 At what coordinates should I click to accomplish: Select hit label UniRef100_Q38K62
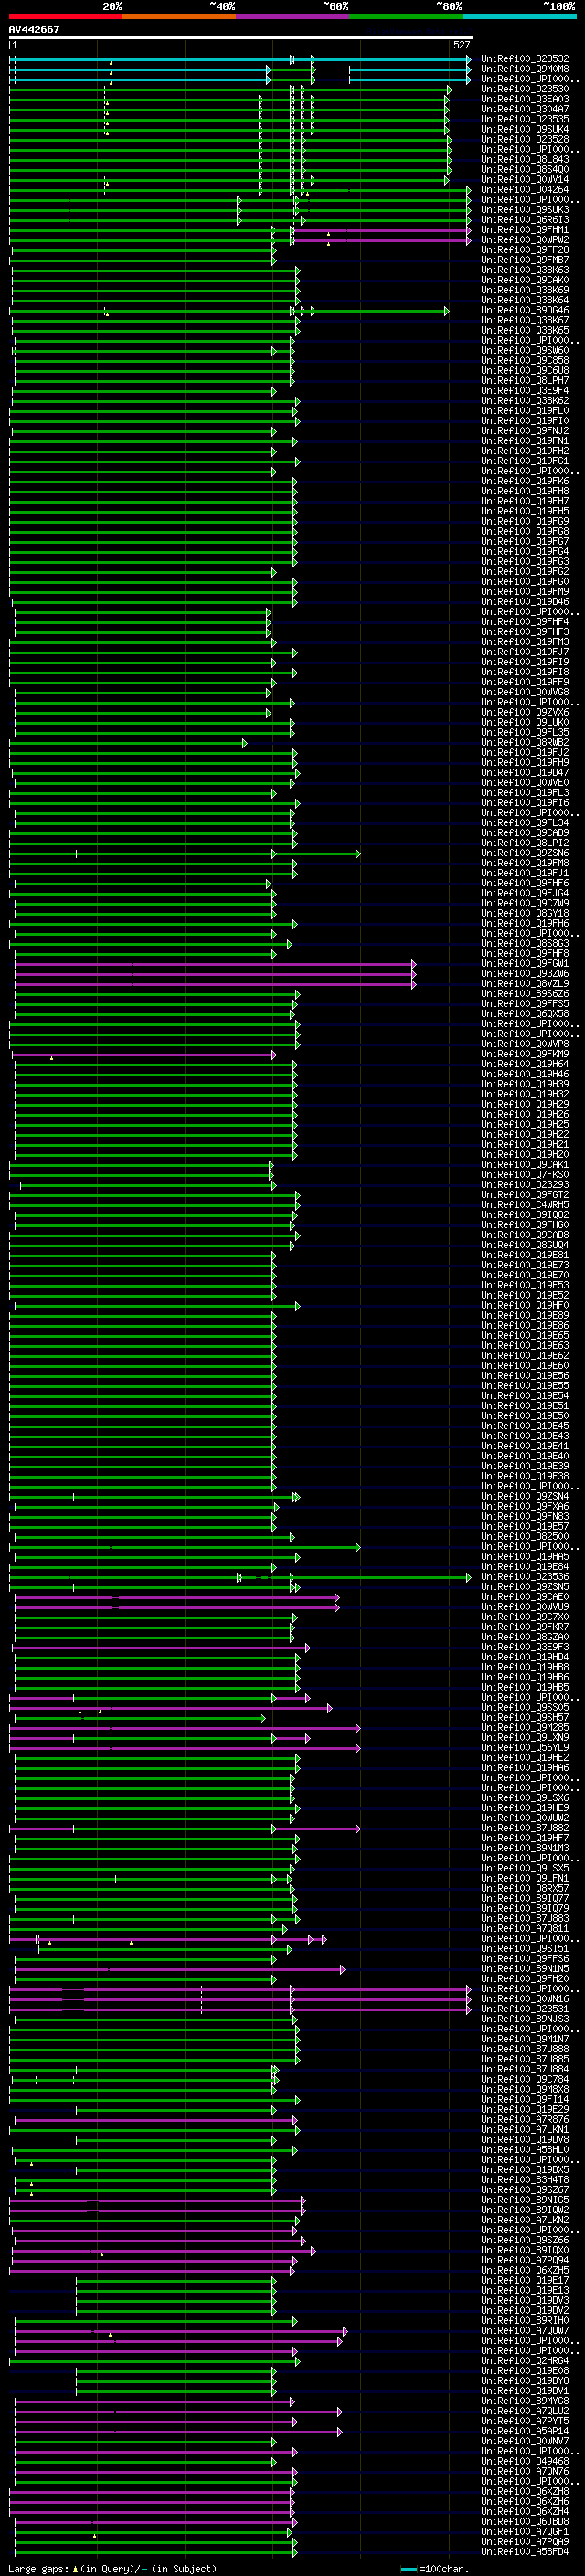[525, 400]
